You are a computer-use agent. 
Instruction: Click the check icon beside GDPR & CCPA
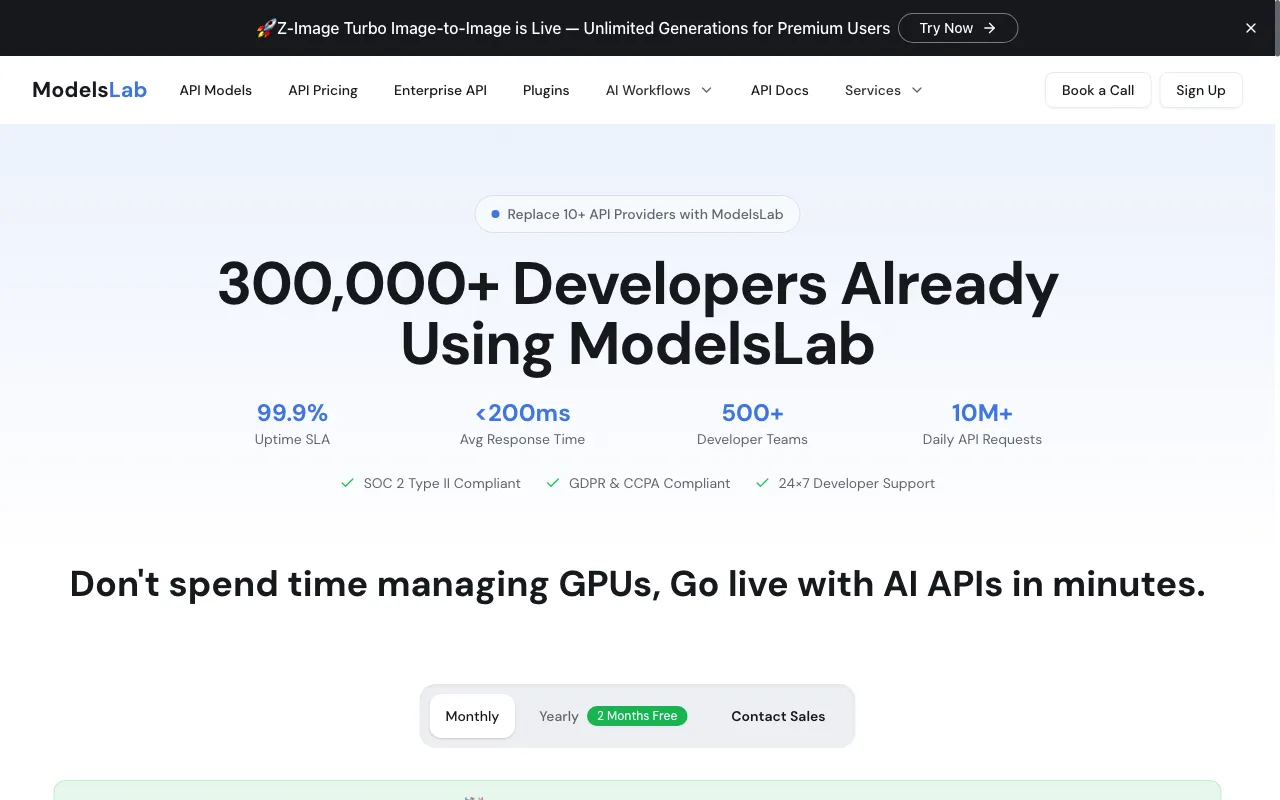pos(553,483)
